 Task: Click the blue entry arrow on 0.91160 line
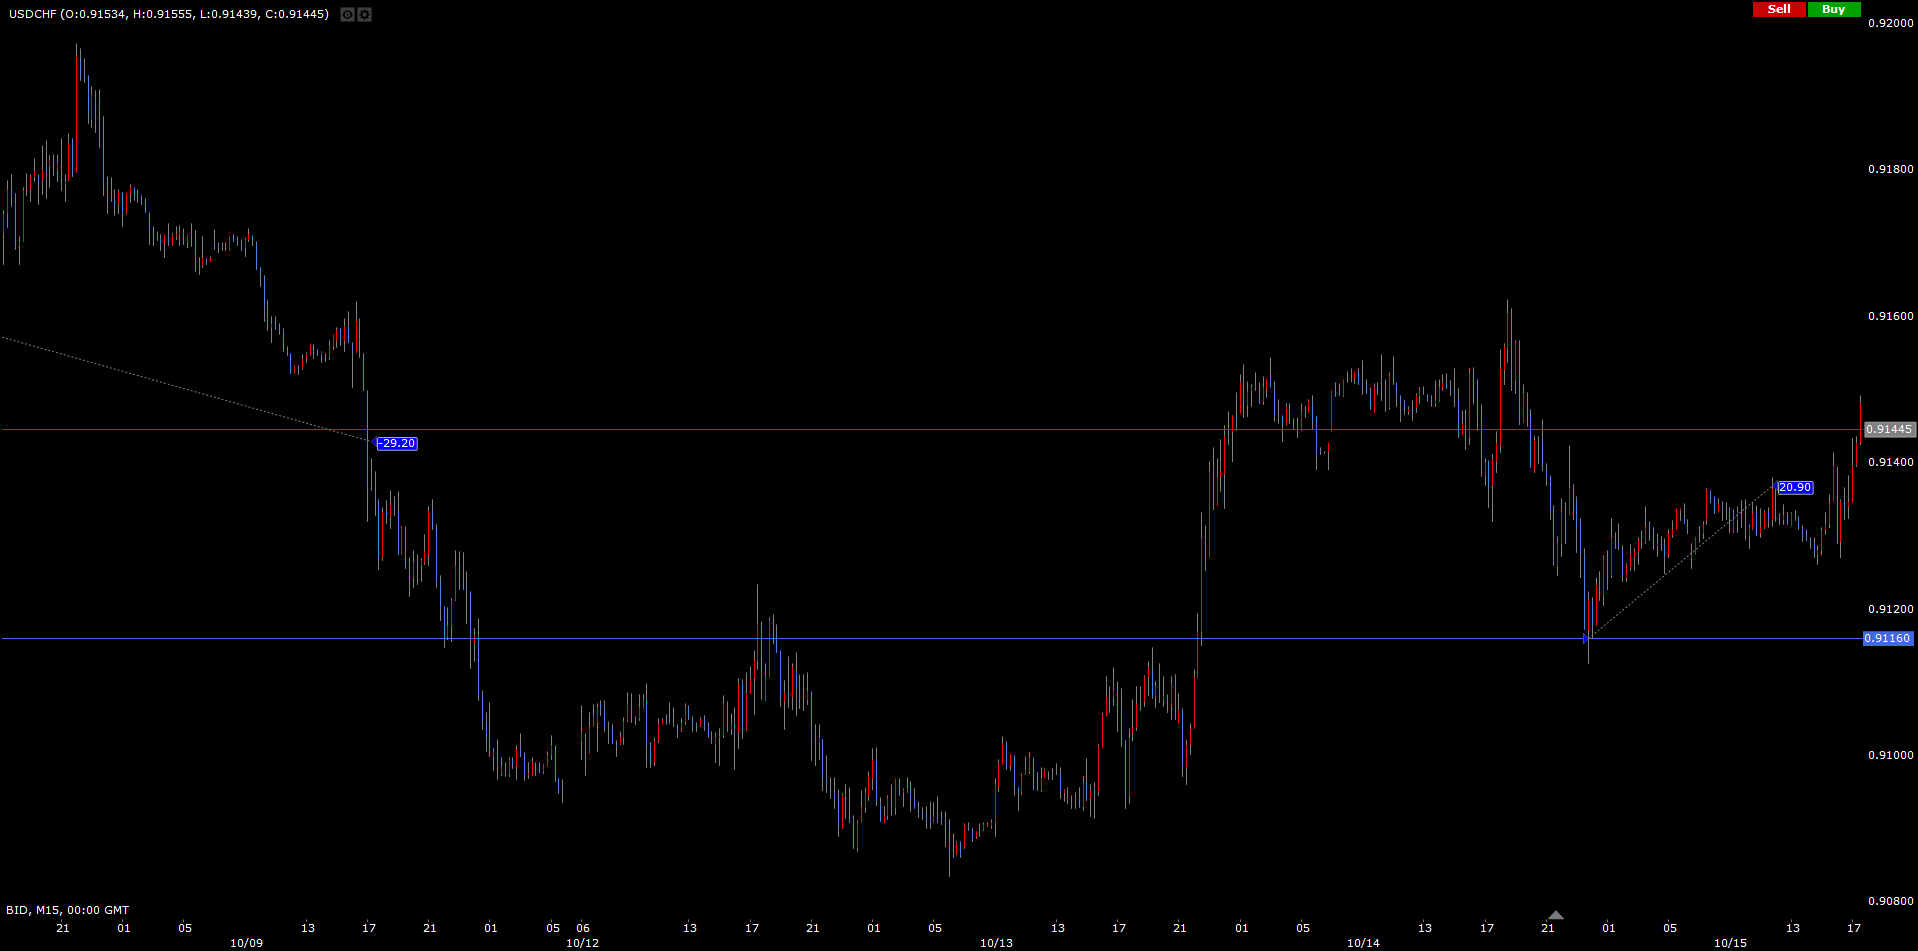click(x=1587, y=638)
